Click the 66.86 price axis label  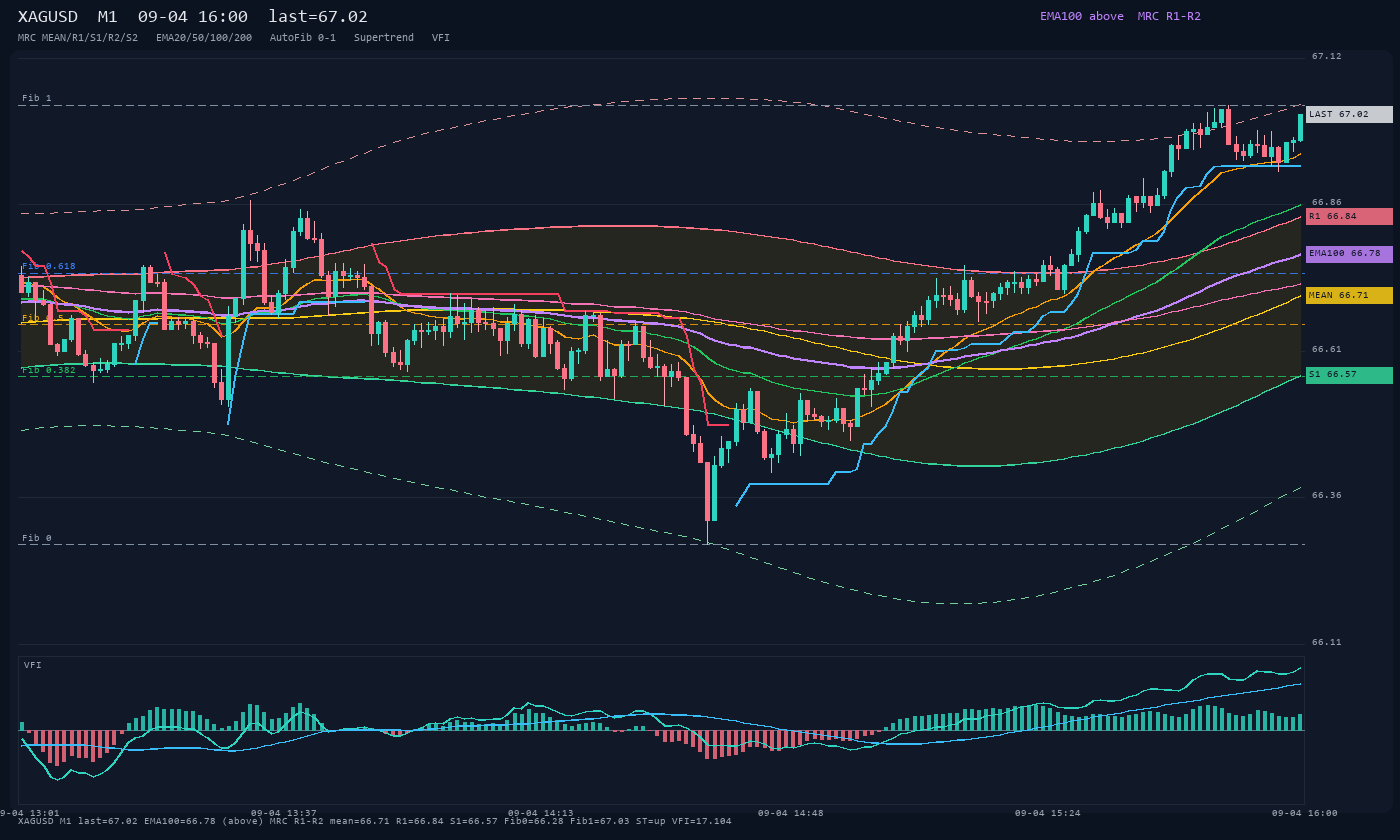tap(1327, 202)
